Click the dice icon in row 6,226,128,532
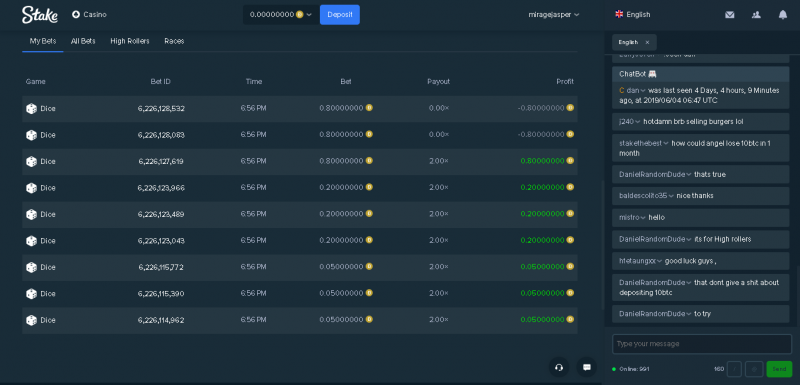 [x=32, y=109]
